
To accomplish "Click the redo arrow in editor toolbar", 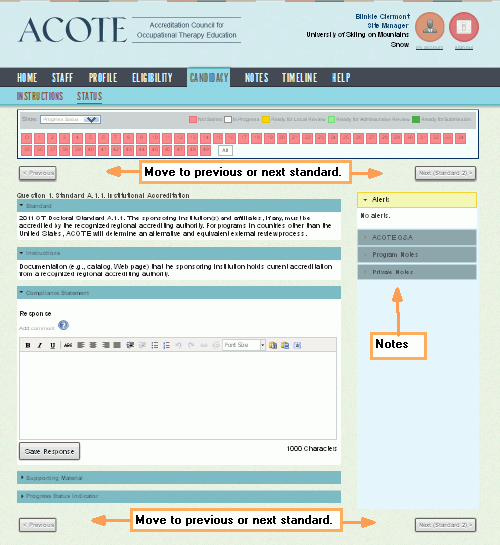I will [191, 345].
